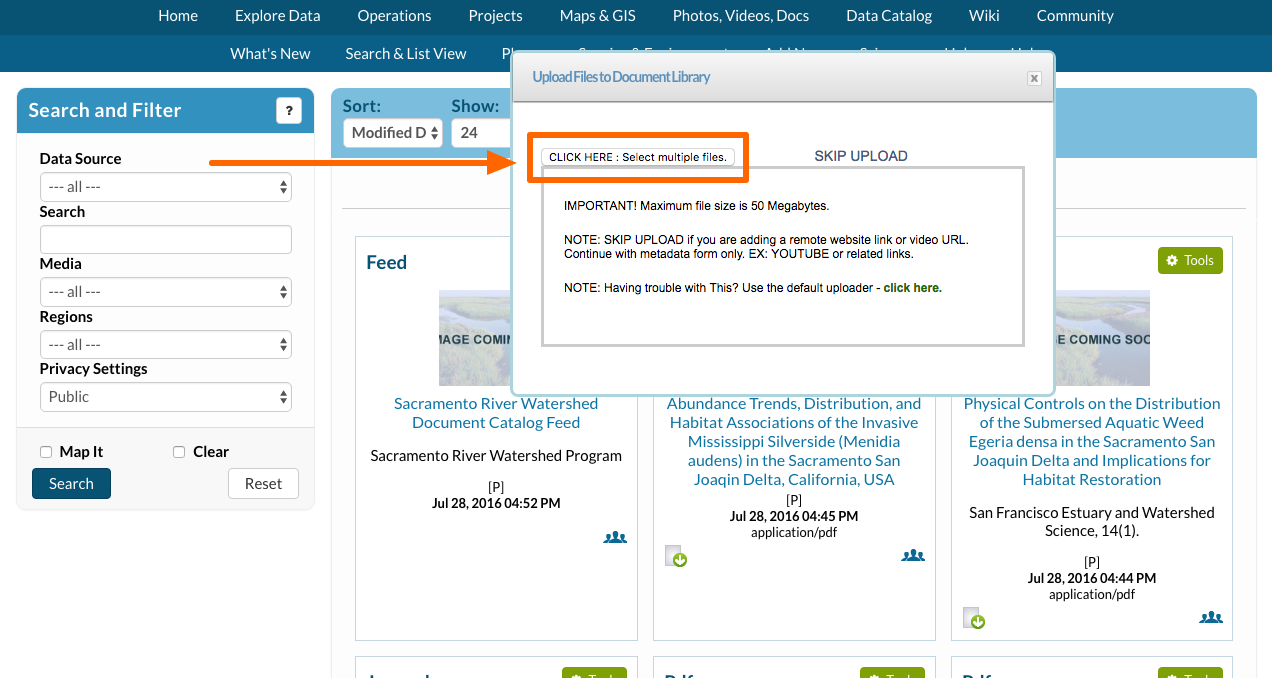Go to Search & List View
Screen dimensions: 1272x678
(x=405, y=54)
